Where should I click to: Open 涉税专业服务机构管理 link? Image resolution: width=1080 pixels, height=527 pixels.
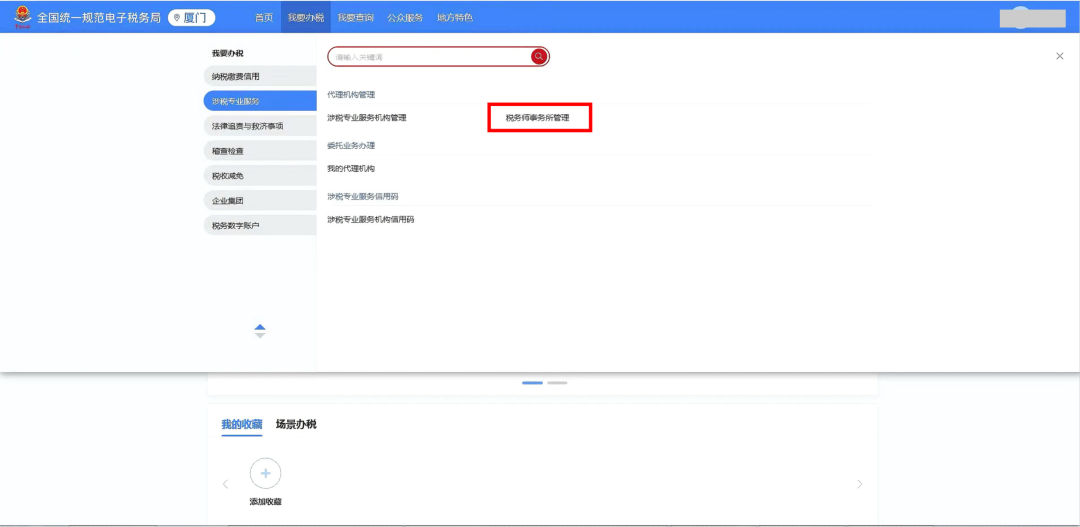click(366, 118)
